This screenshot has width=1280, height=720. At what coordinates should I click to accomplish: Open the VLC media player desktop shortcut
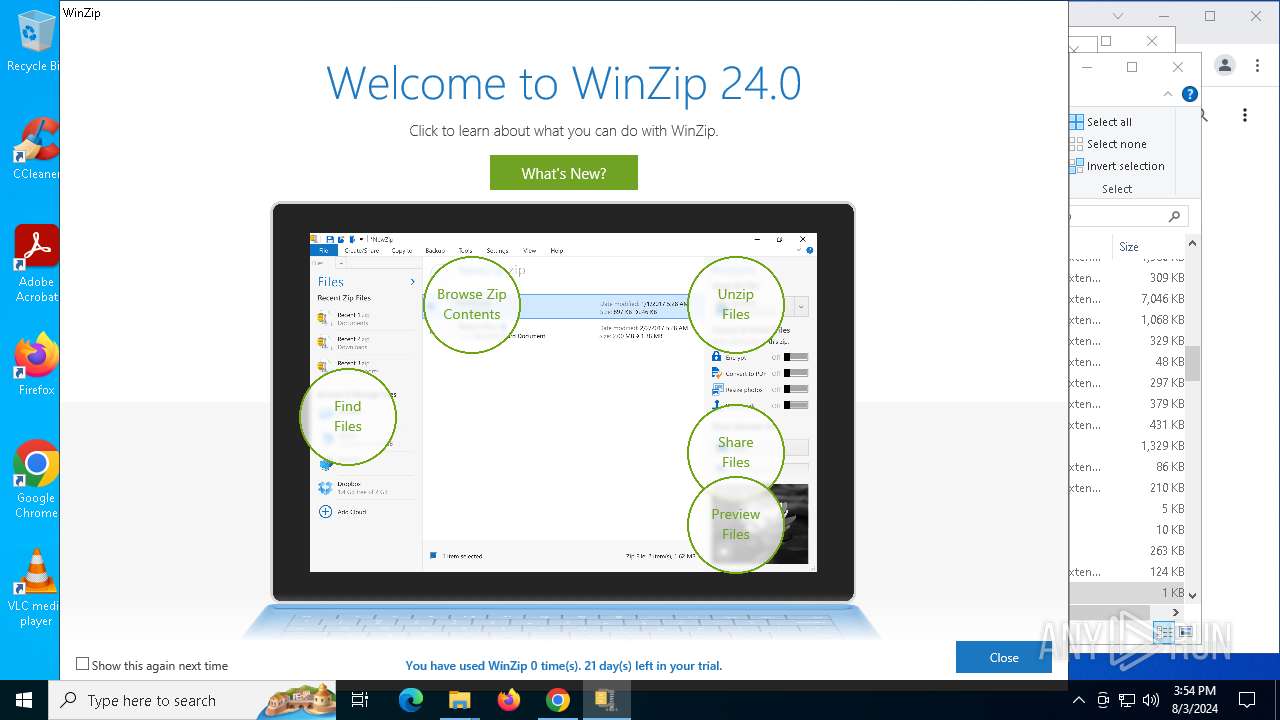click(x=36, y=587)
